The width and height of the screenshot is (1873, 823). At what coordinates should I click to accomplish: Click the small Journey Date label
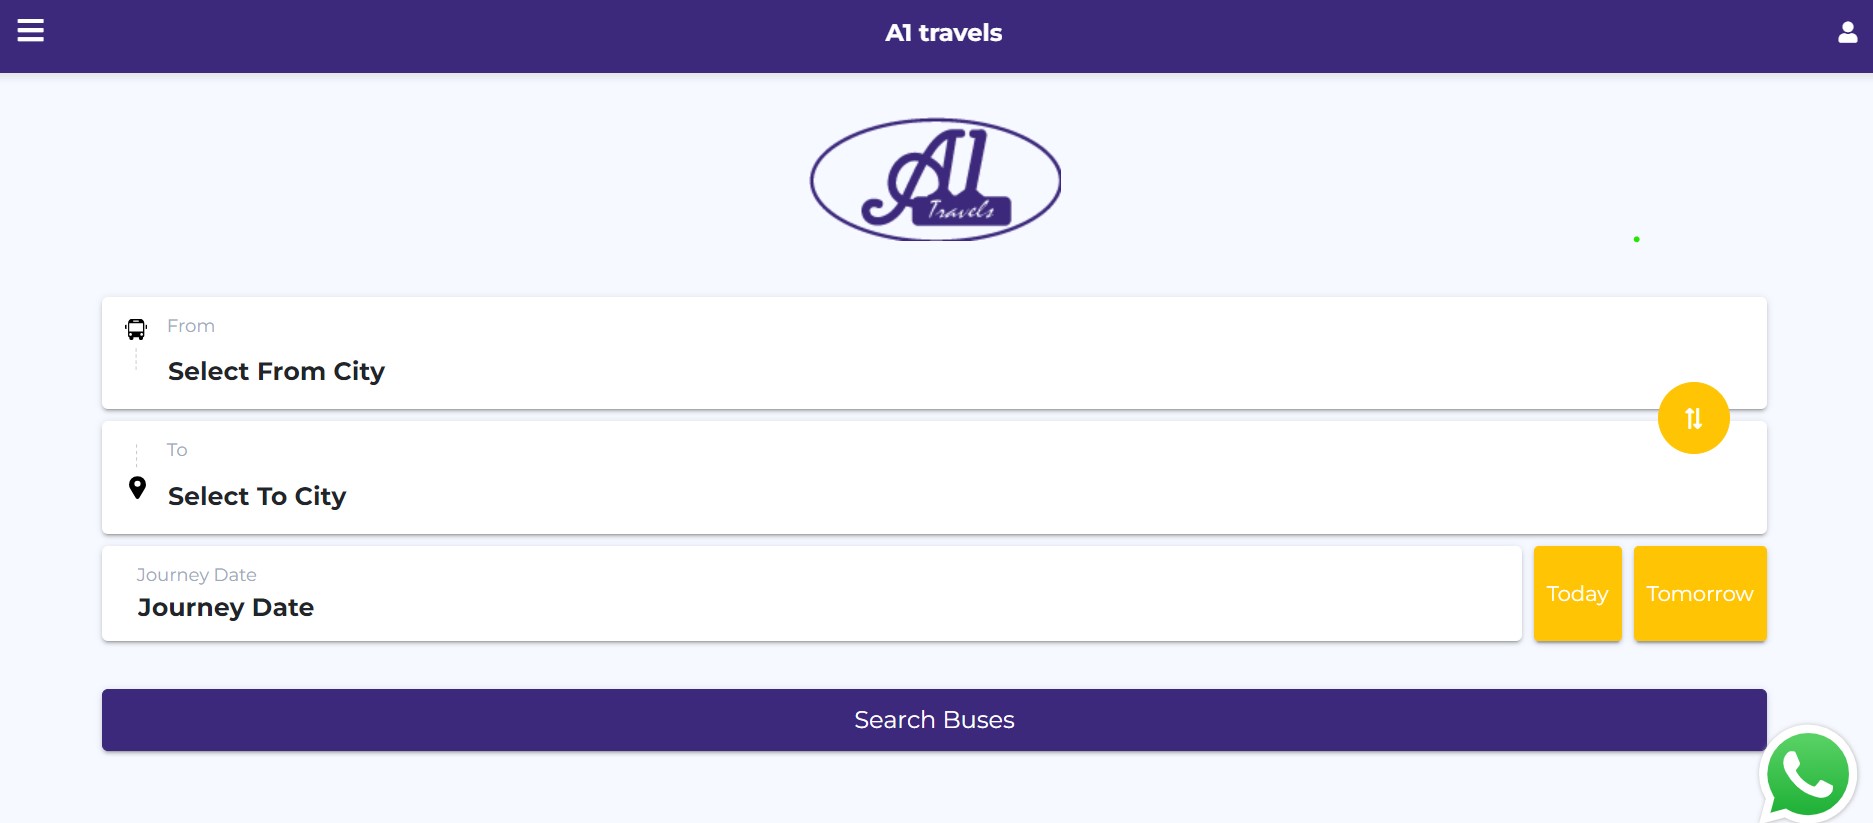196,575
